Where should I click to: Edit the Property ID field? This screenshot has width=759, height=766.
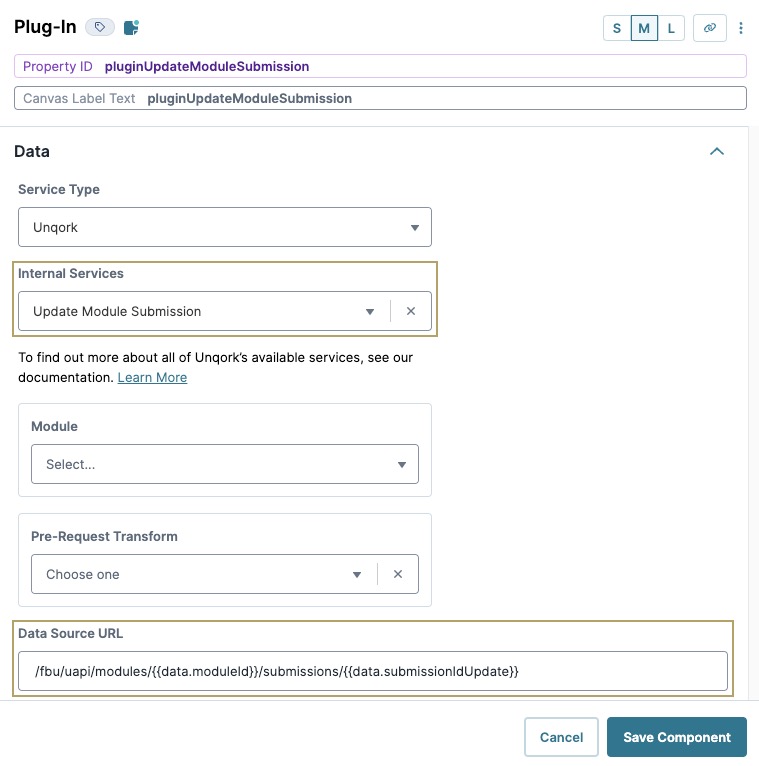380,66
